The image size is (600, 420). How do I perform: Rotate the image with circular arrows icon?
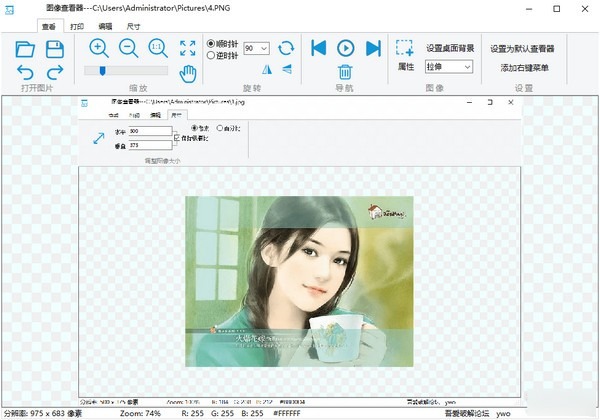(286, 48)
